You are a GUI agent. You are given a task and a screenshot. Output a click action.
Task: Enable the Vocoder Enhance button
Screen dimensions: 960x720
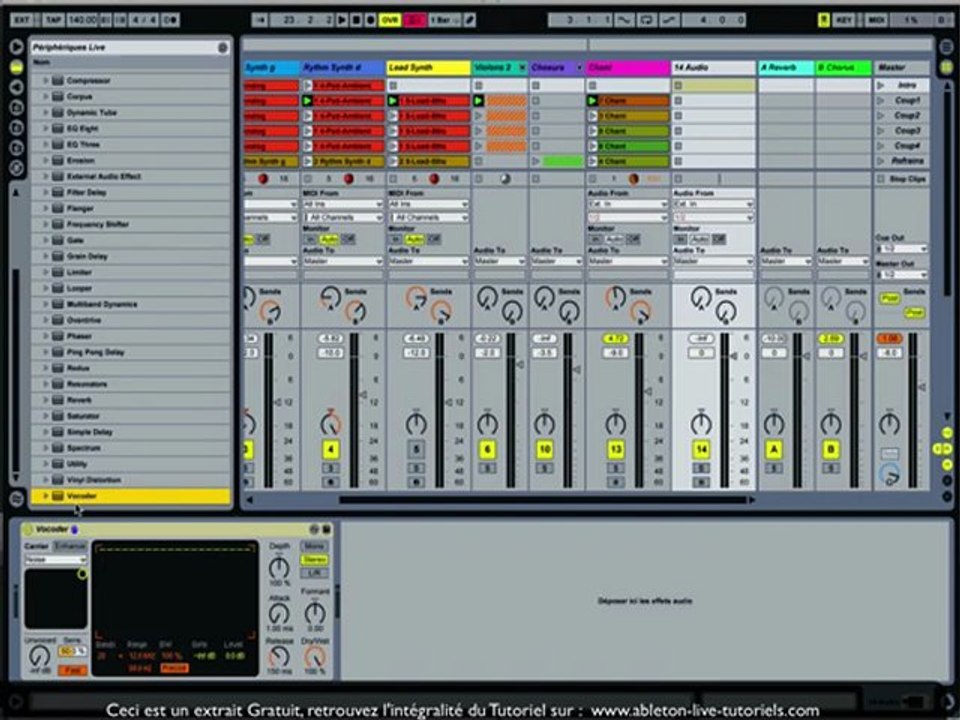(70, 546)
